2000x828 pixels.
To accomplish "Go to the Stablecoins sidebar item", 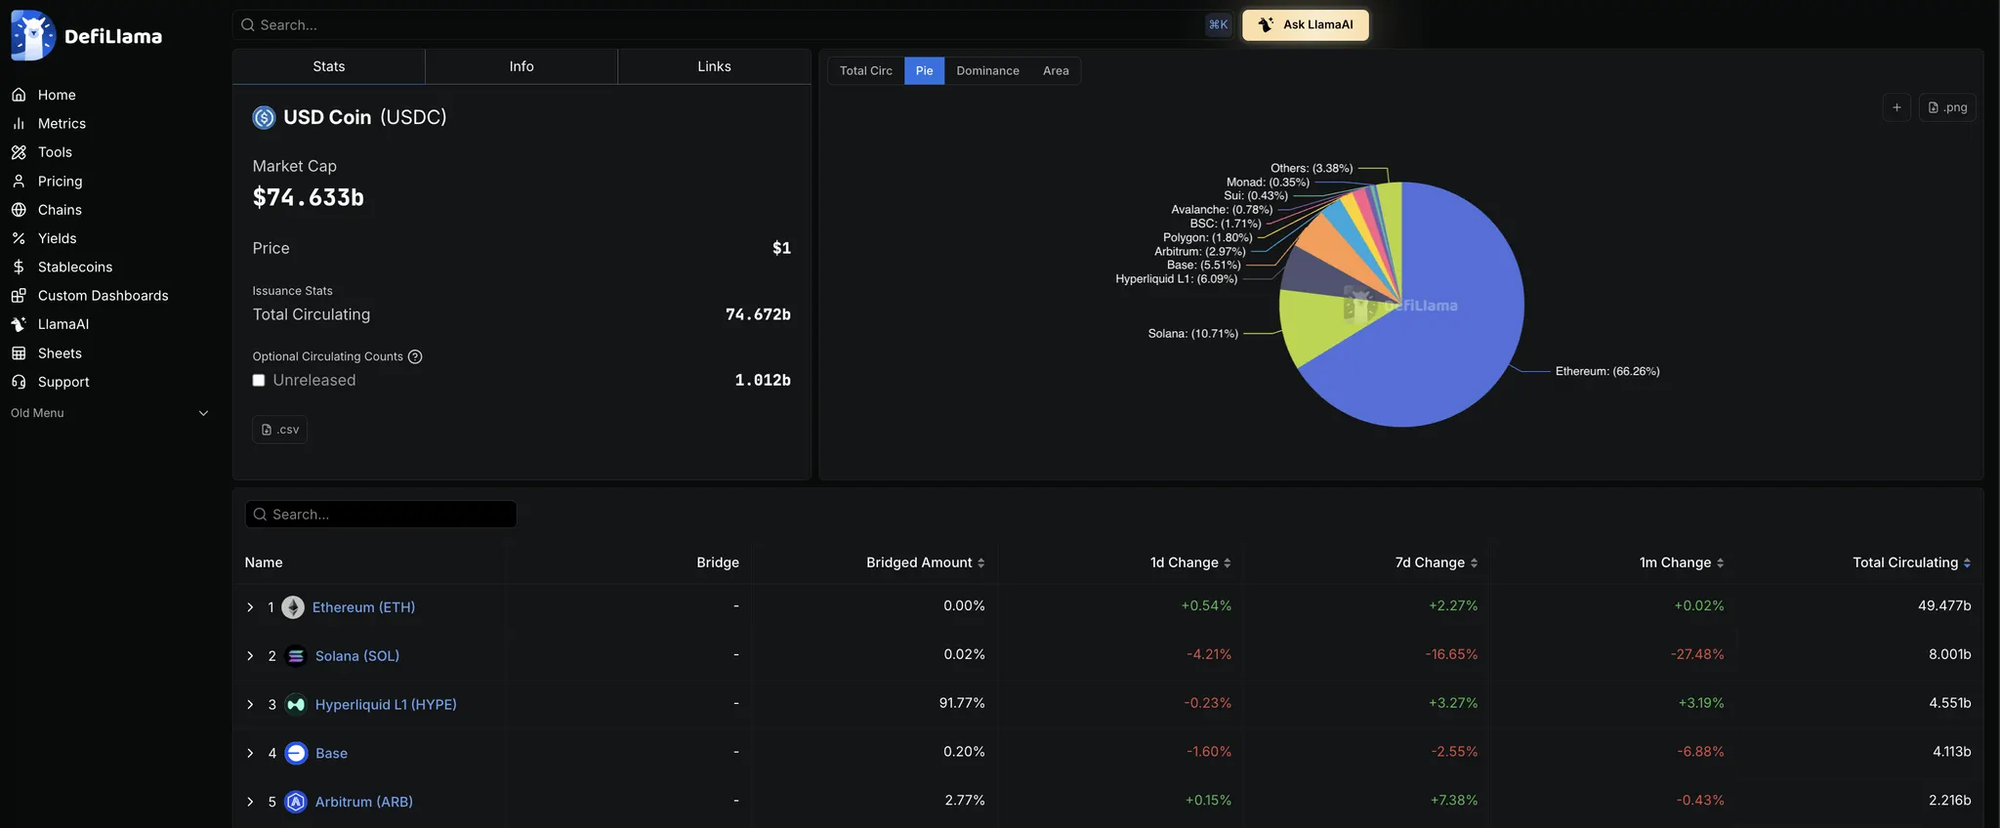I will 75,267.
